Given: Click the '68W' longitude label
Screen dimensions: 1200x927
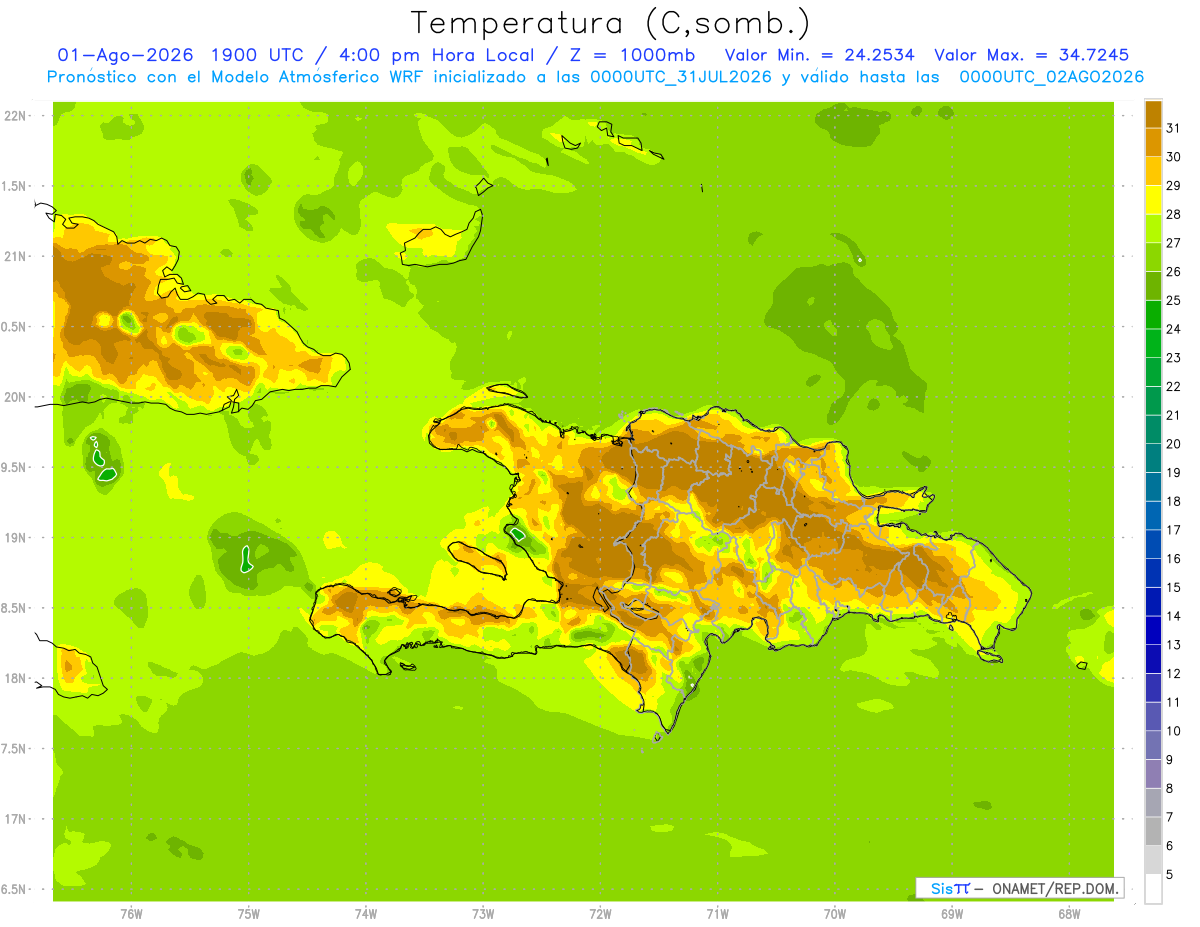Looking at the screenshot, I should 1069,915.
